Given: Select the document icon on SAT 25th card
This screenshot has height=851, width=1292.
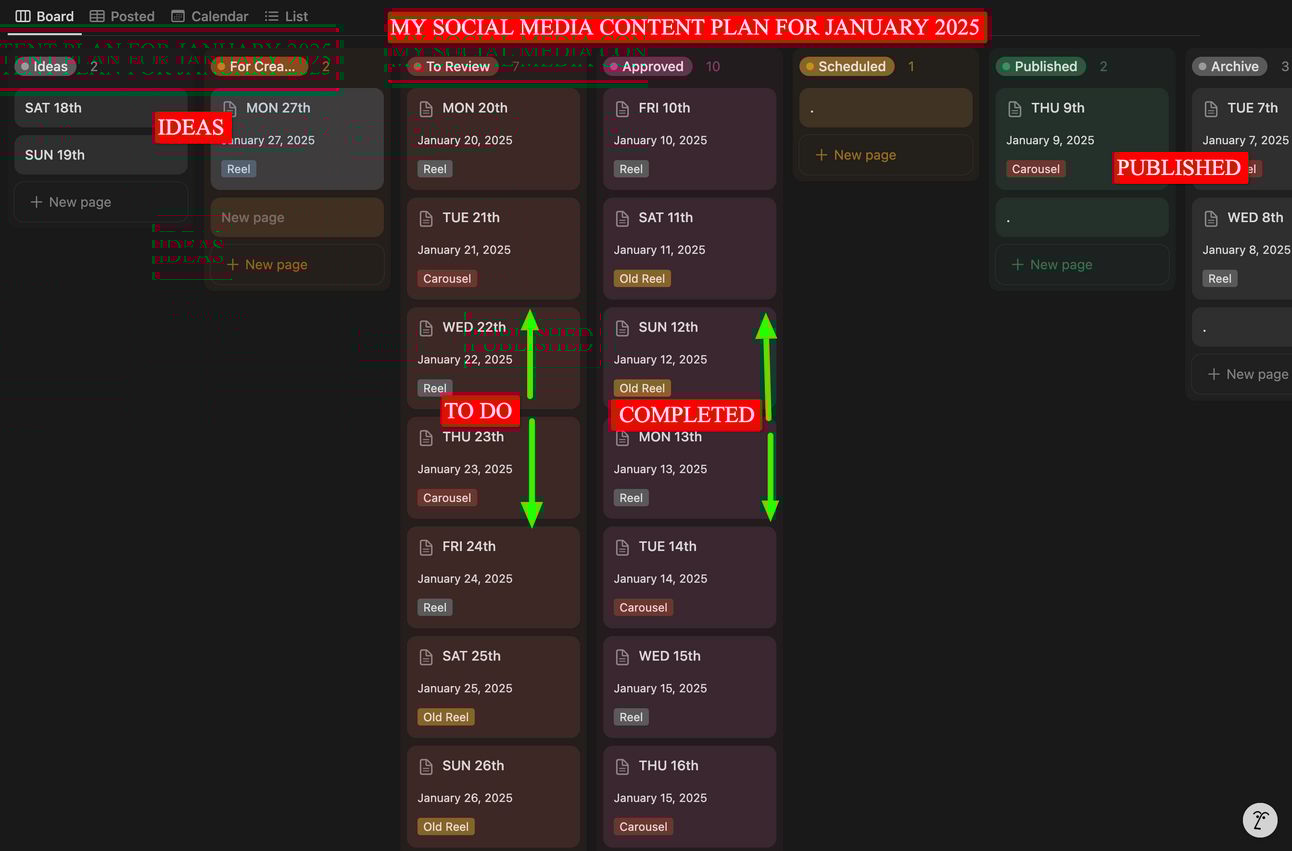Looking at the screenshot, I should point(425,656).
